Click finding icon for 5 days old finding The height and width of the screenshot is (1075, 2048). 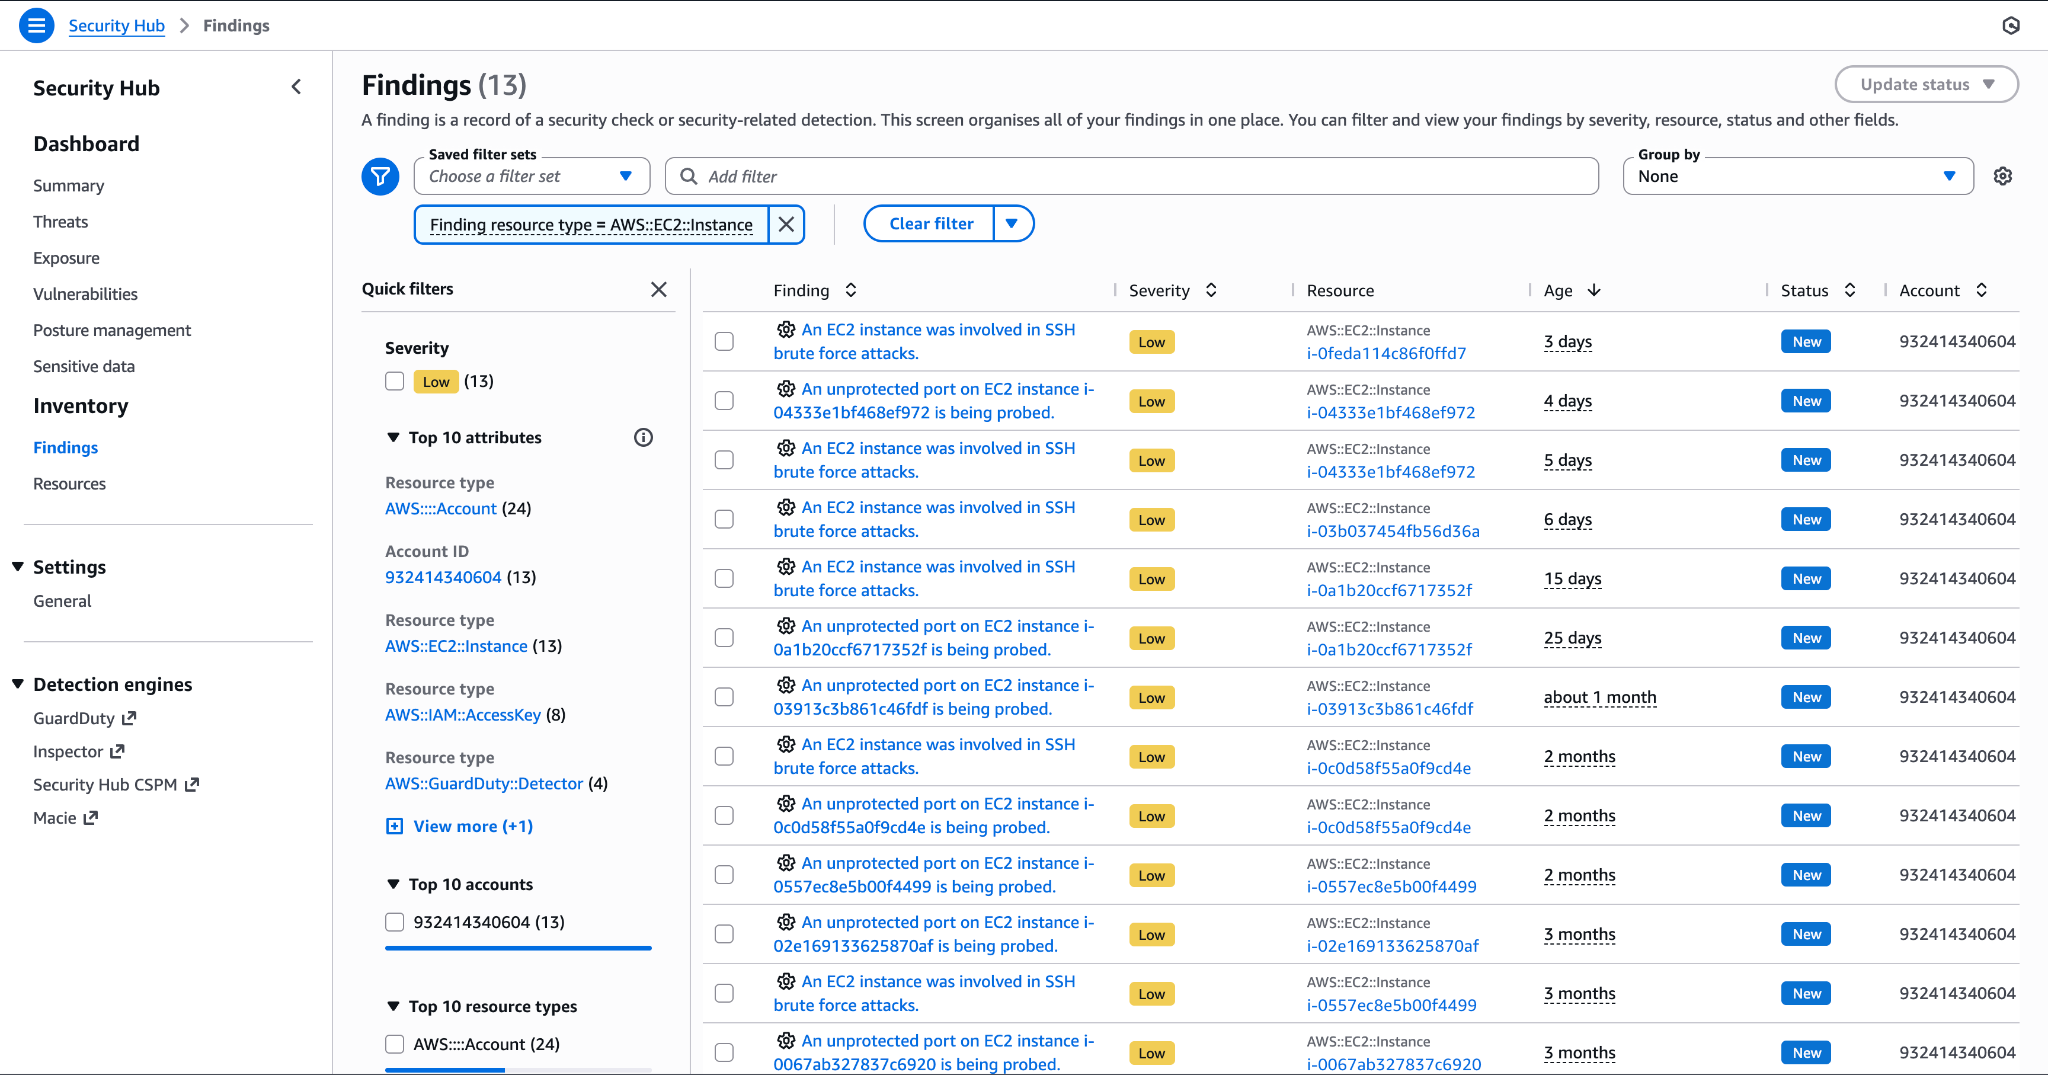786,448
